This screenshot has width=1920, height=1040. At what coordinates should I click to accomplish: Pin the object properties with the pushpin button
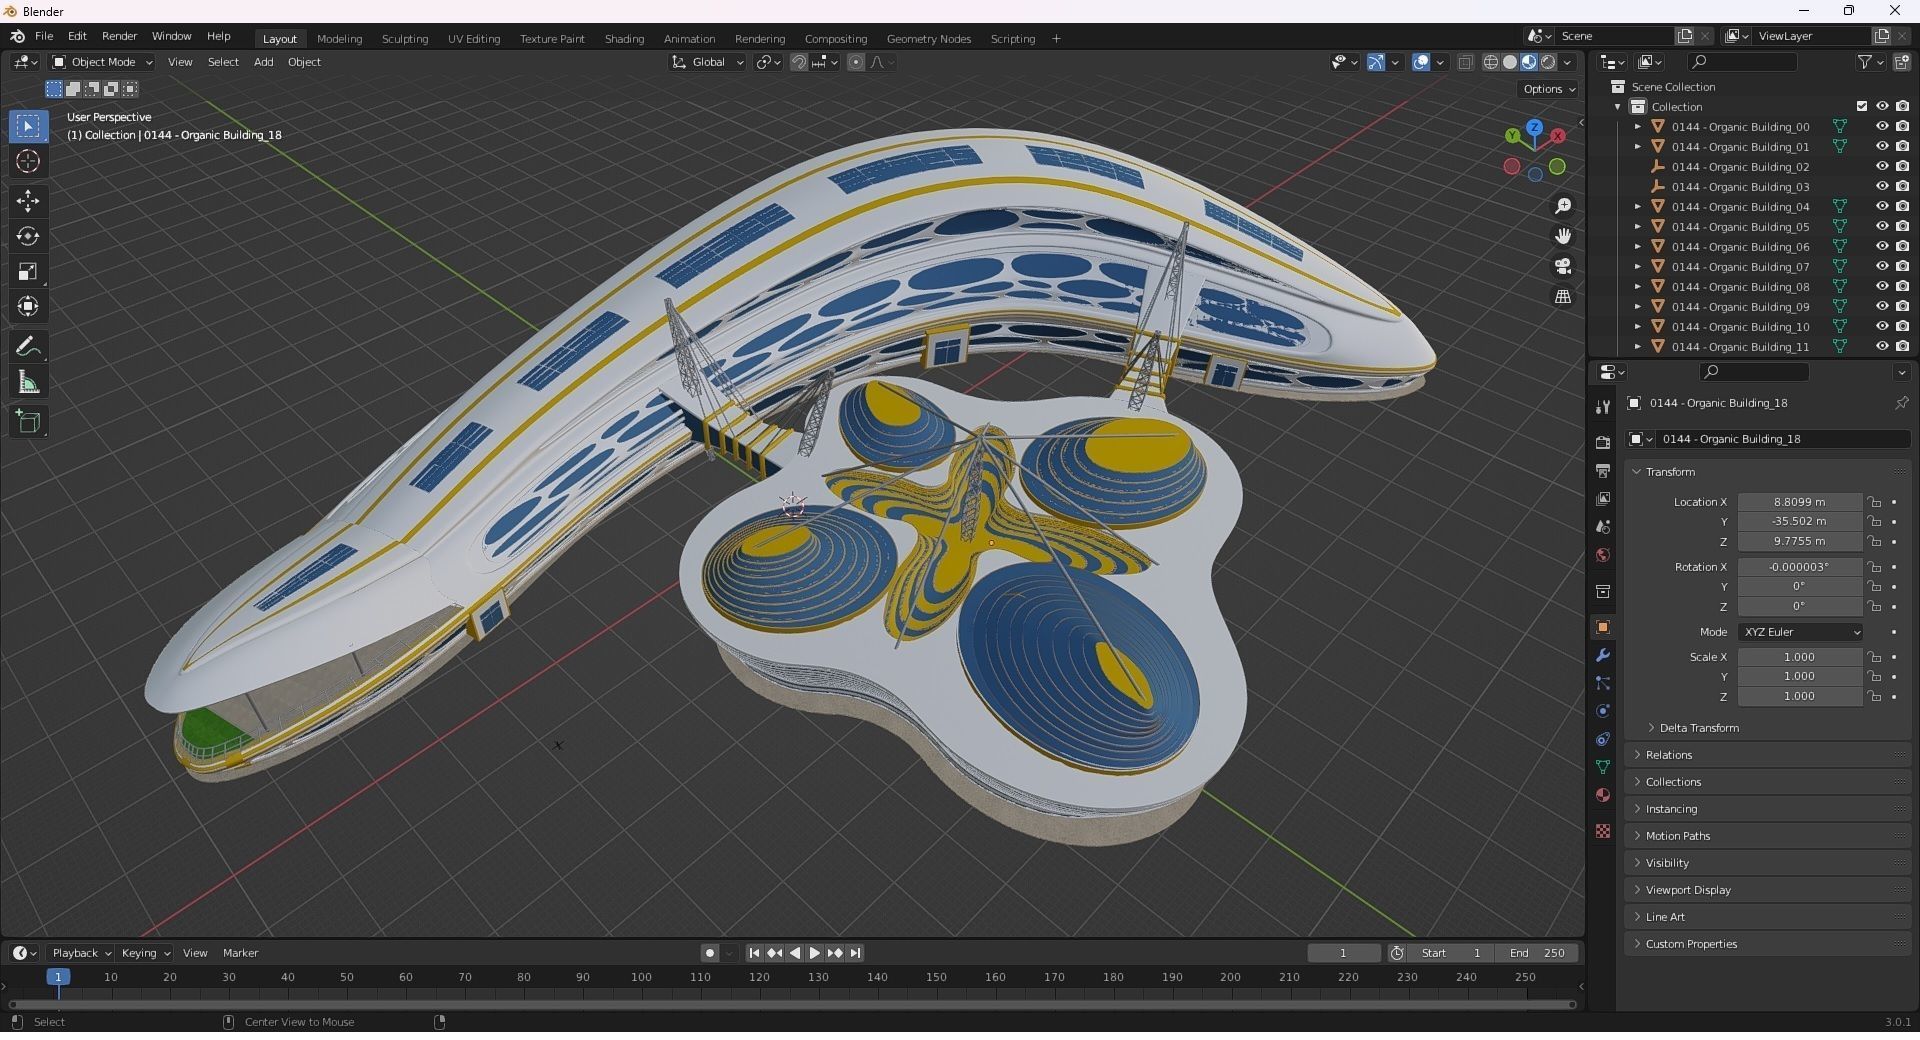click(1903, 403)
